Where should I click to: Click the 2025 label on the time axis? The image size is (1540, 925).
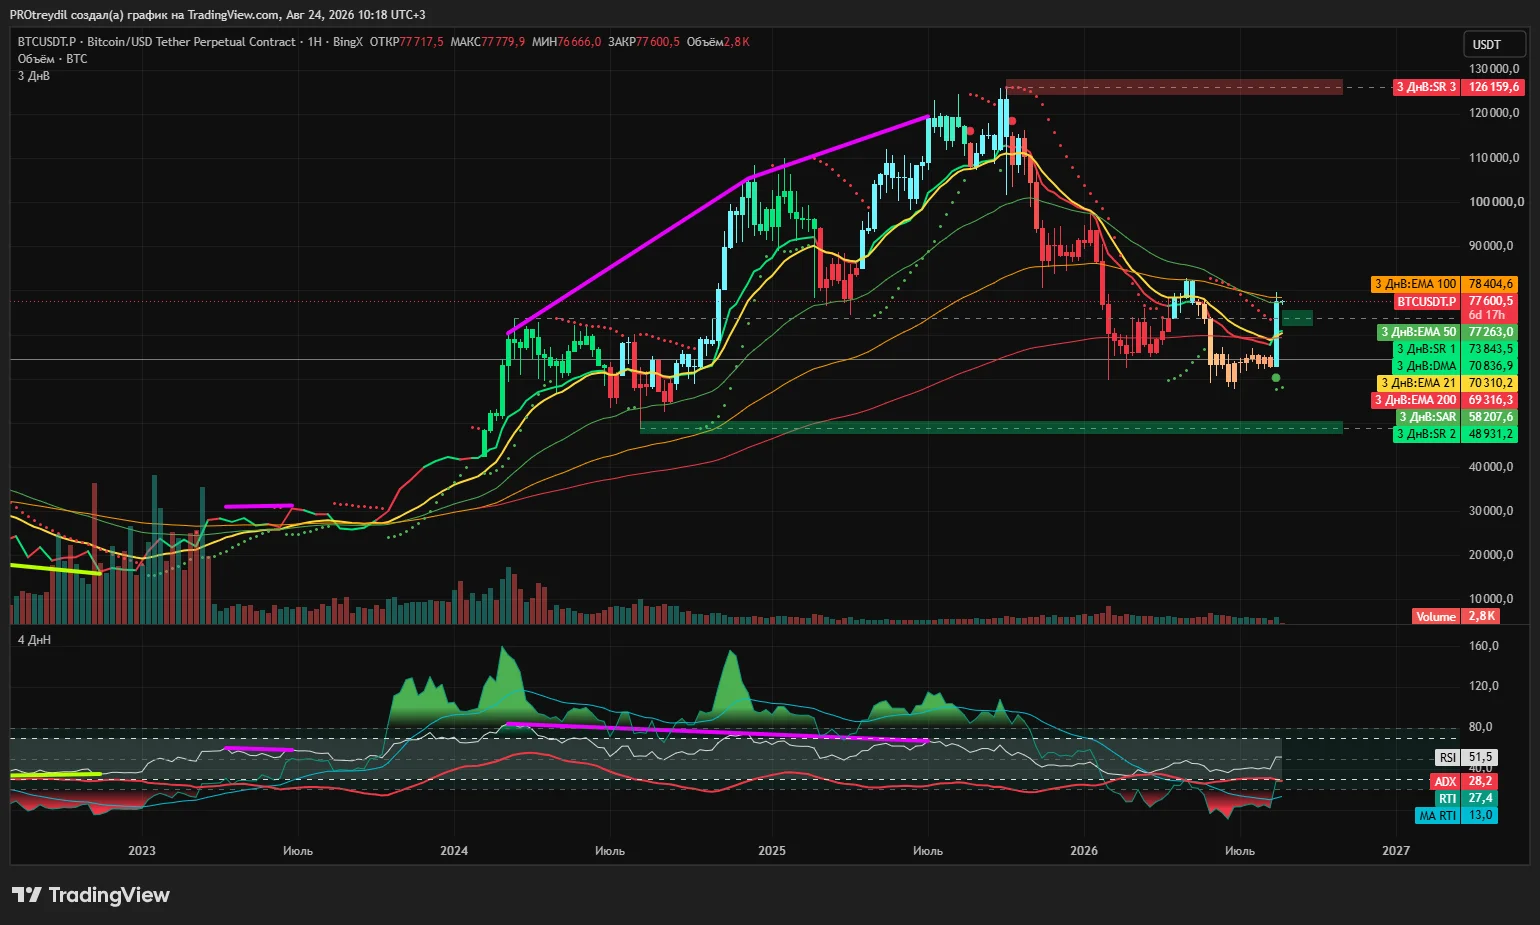pos(772,851)
